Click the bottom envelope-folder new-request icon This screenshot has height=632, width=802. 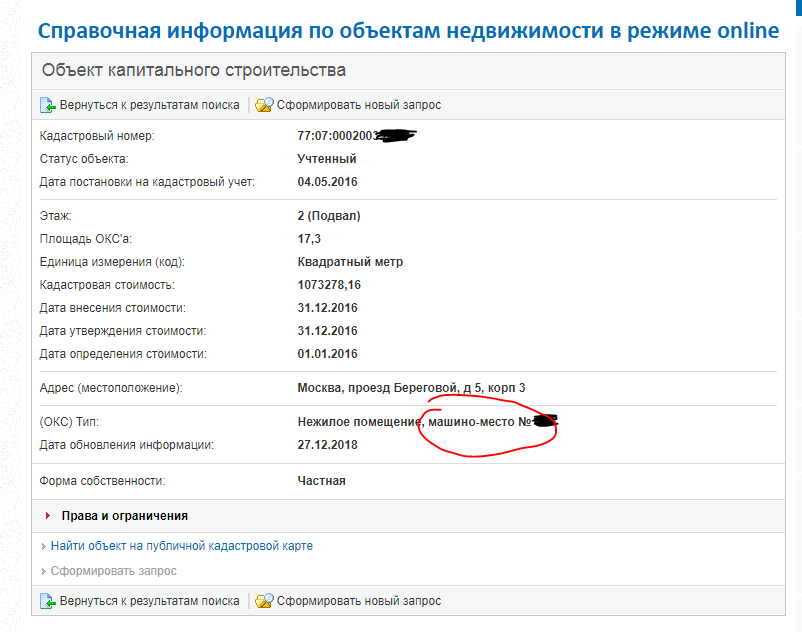point(262,601)
